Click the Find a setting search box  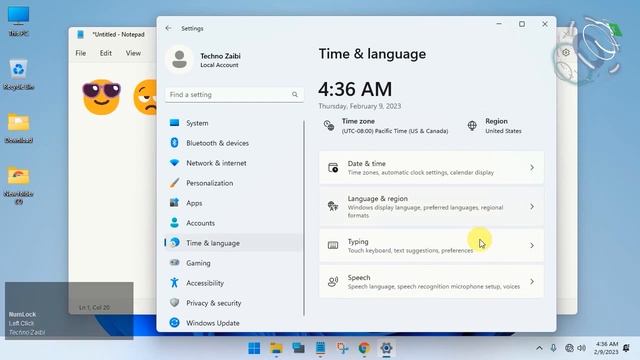coord(234,94)
